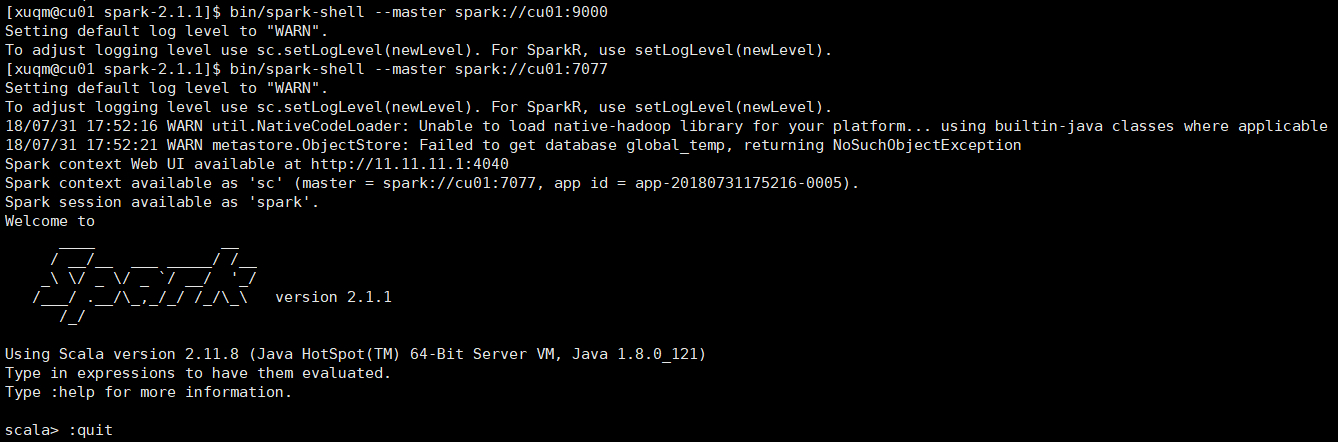Click the 'Welcome to' text

(50, 221)
